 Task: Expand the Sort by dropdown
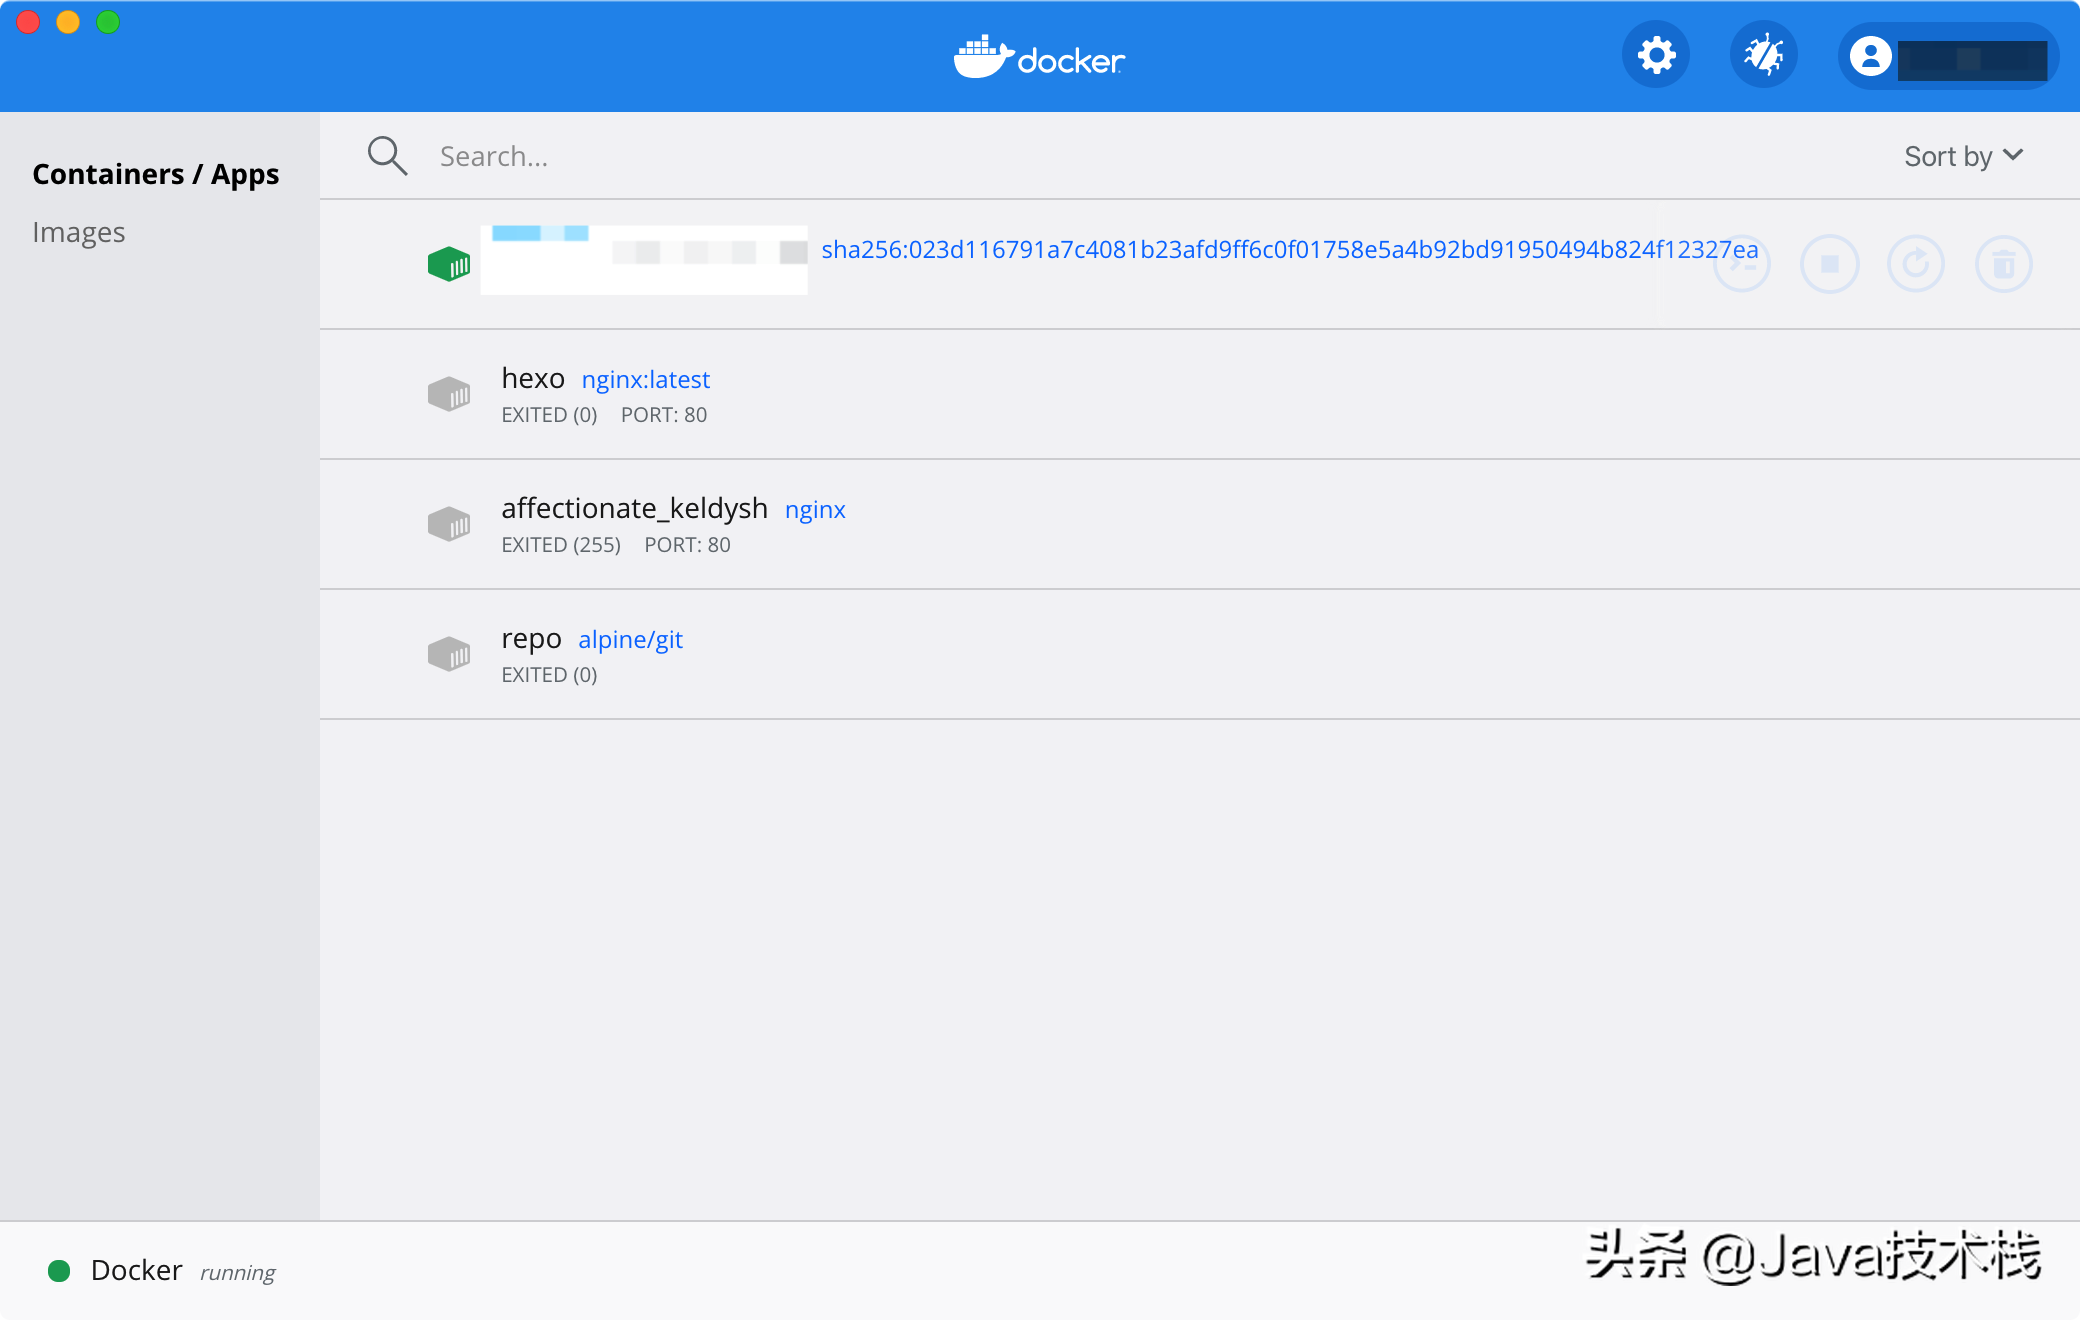tap(1964, 156)
